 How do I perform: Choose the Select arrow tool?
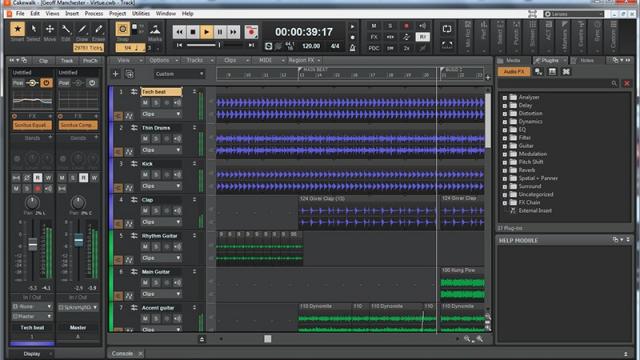click(x=33, y=29)
